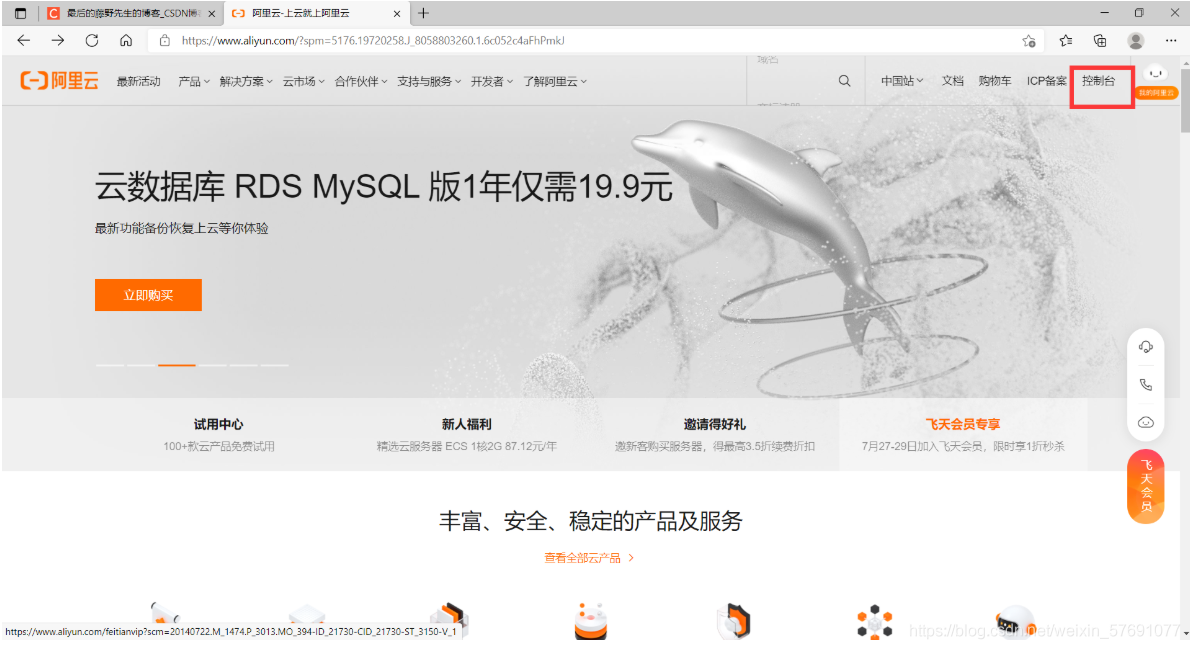Open the 邀请得好礼 card
The width and height of the screenshot is (1190, 649).
[714, 434]
